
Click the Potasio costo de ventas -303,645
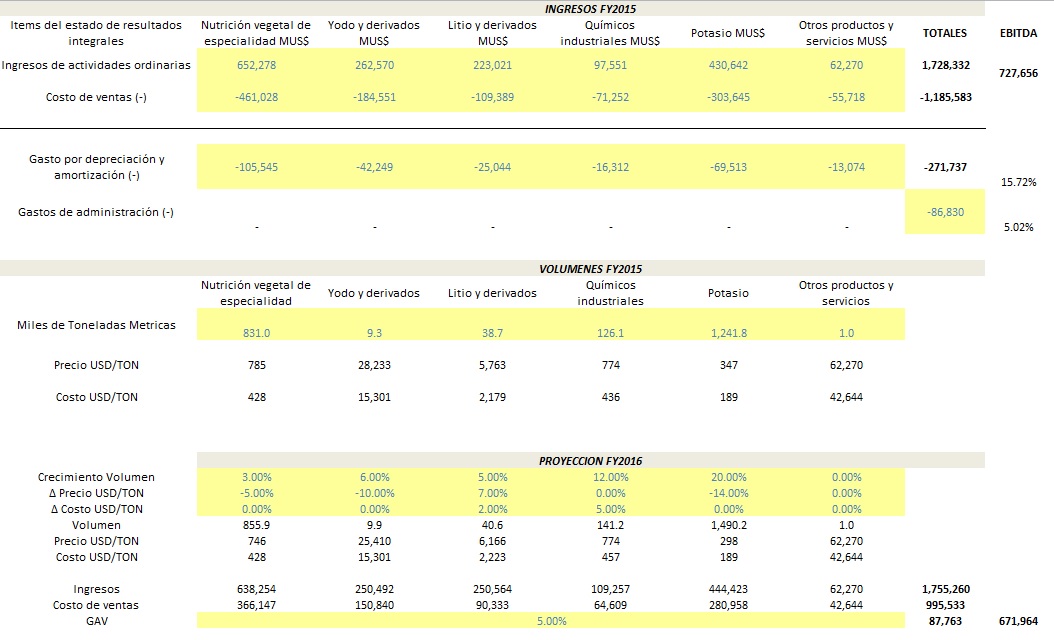click(728, 97)
